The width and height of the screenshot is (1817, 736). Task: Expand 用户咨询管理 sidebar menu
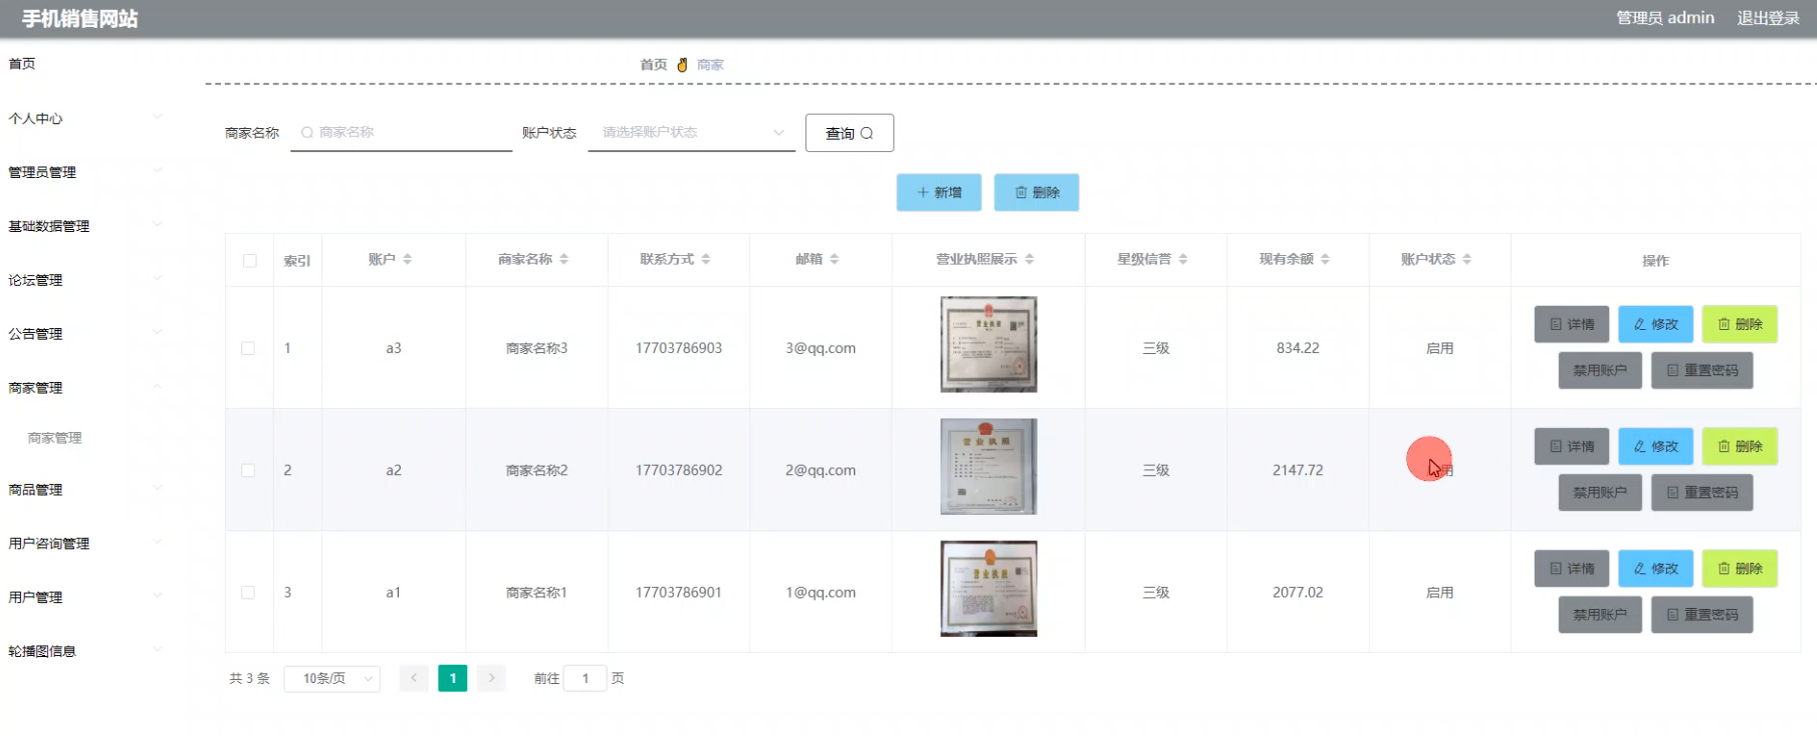(x=84, y=544)
